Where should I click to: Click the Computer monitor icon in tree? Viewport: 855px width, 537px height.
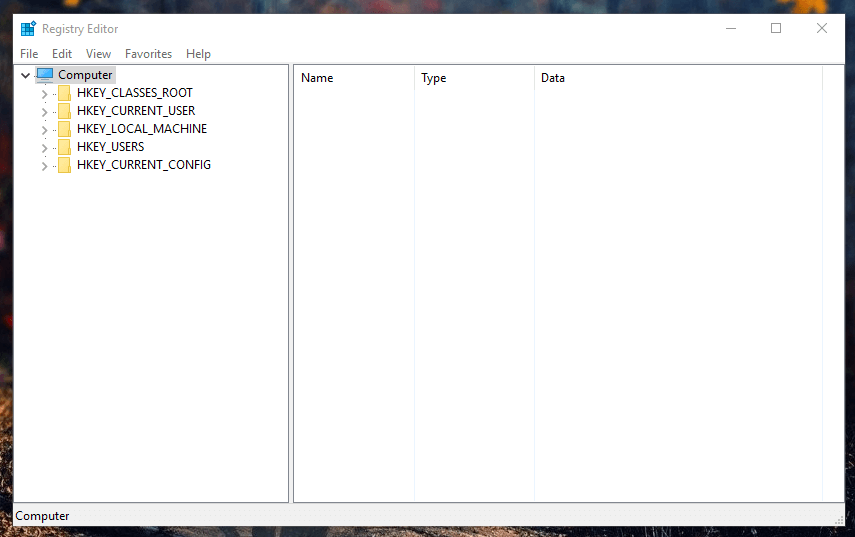coord(45,75)
